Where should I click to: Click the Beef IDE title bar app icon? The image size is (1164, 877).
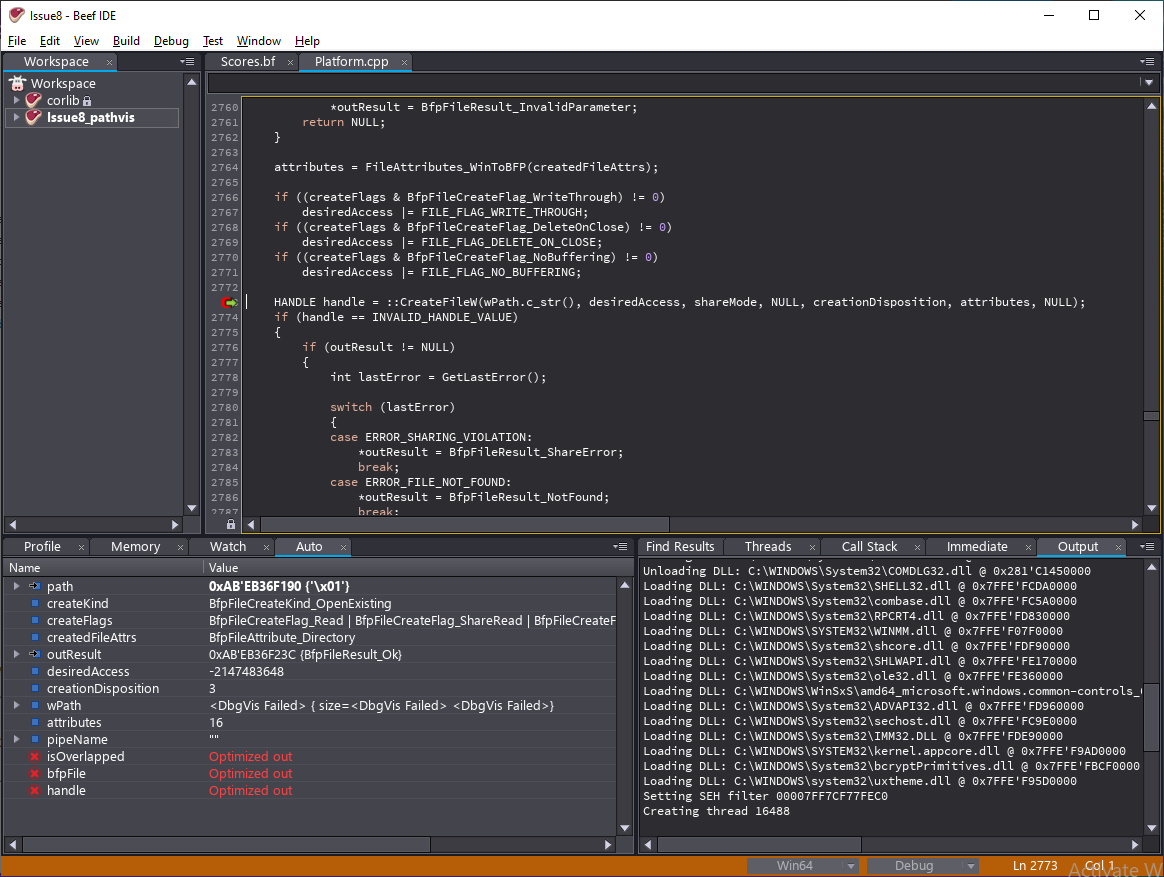(x=16, y=15)
